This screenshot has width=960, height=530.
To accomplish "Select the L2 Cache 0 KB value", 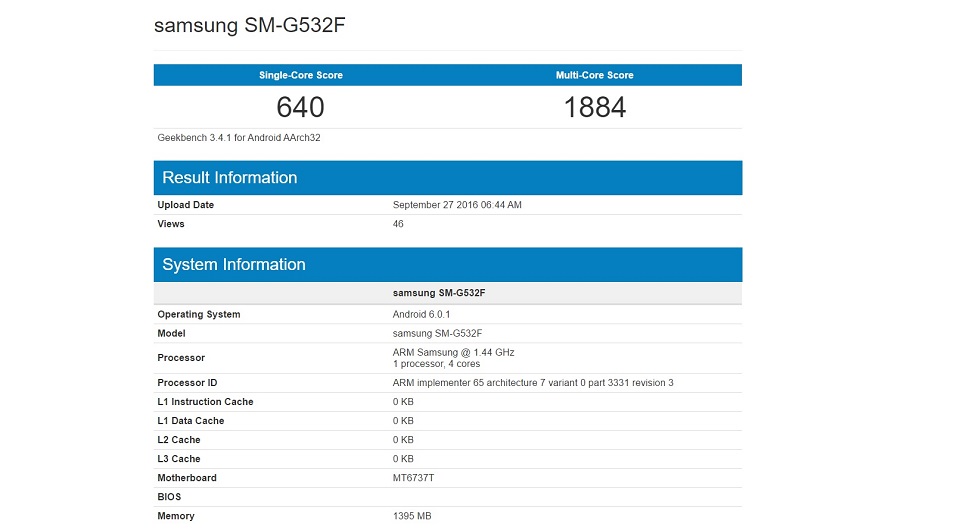I will tap(403, 440).
